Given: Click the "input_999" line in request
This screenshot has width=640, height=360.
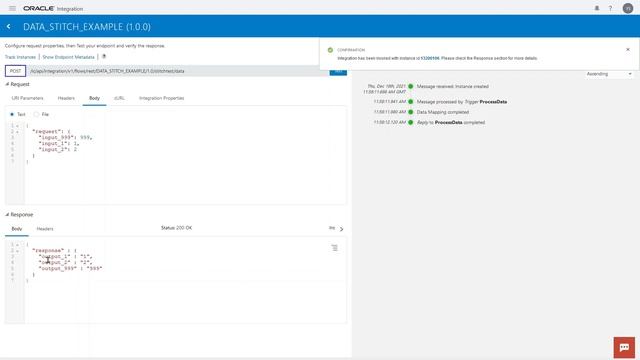Looking at the screenshot, I should click(x=65, y=138).
